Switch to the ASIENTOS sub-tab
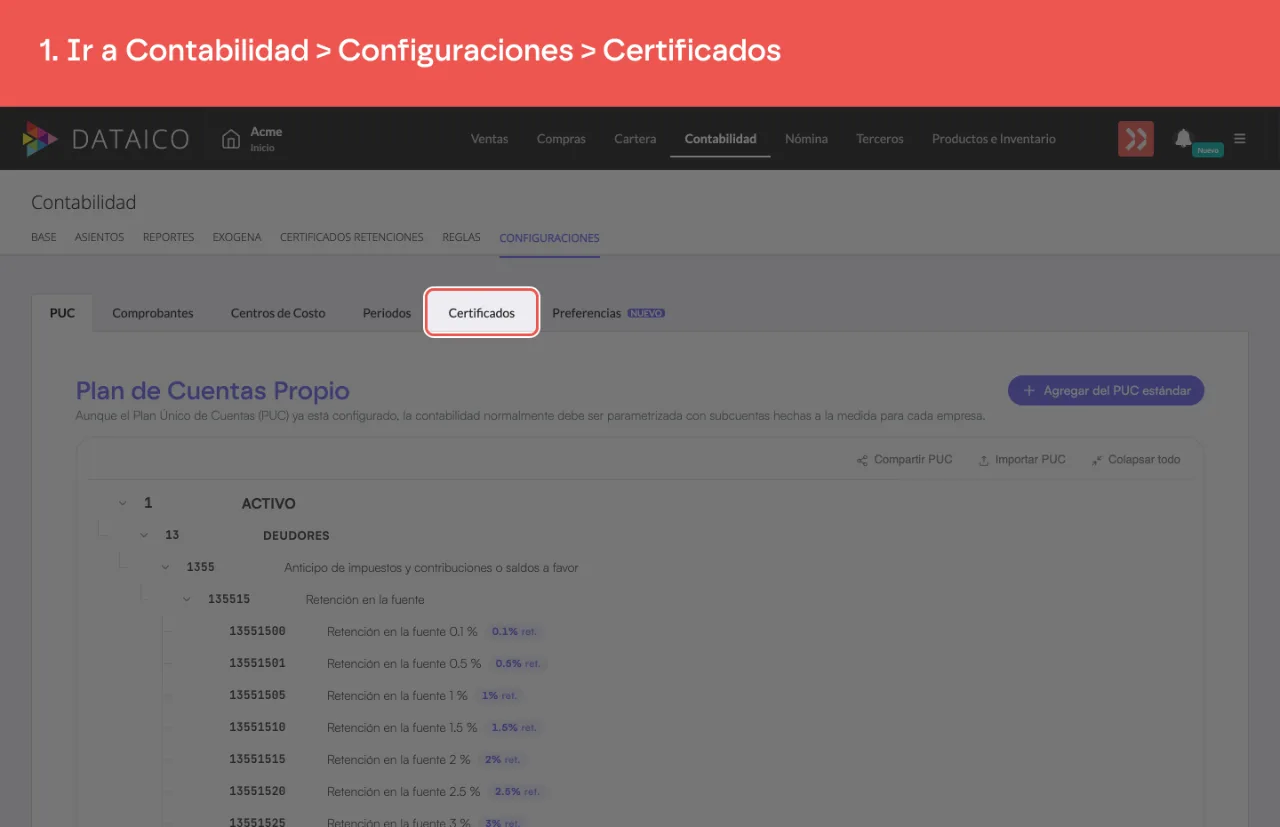Screen dimensions: 1280x827 click(99, 238)
